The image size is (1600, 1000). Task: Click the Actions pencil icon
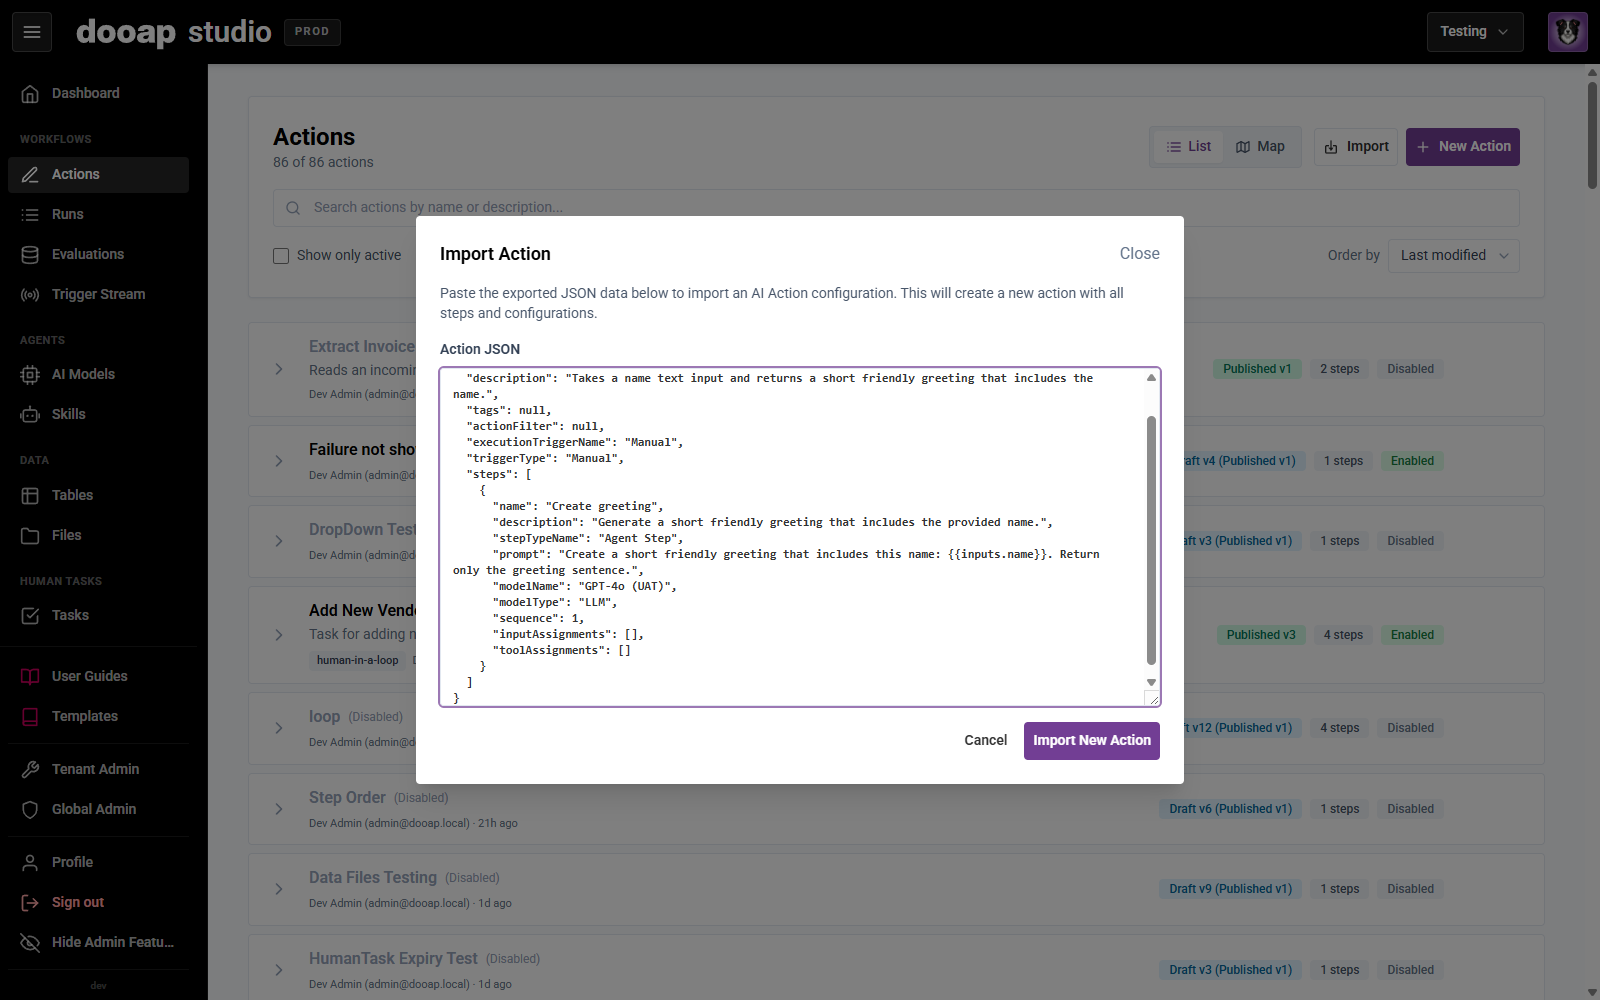[x=30, y=174]
